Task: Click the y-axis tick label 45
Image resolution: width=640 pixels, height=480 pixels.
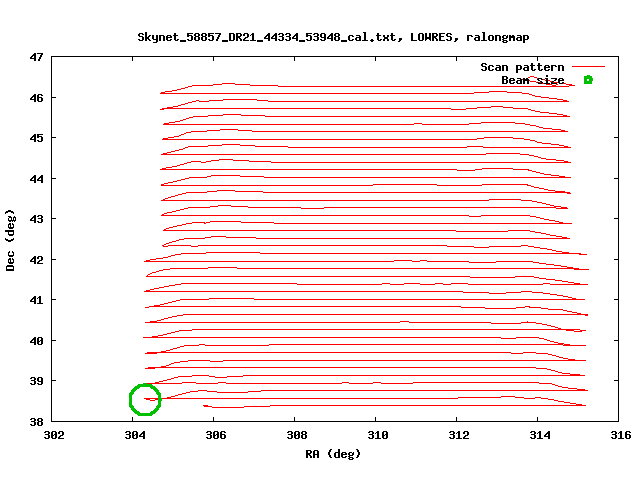Action: point(36,138)
